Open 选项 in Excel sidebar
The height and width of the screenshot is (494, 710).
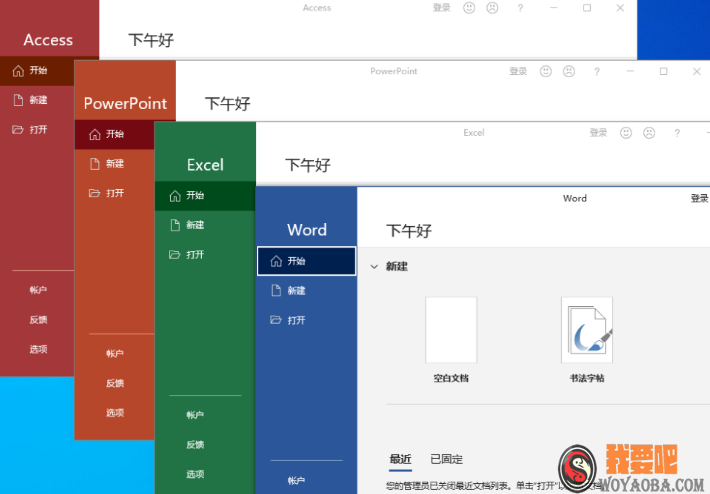(x=195, y=474)
